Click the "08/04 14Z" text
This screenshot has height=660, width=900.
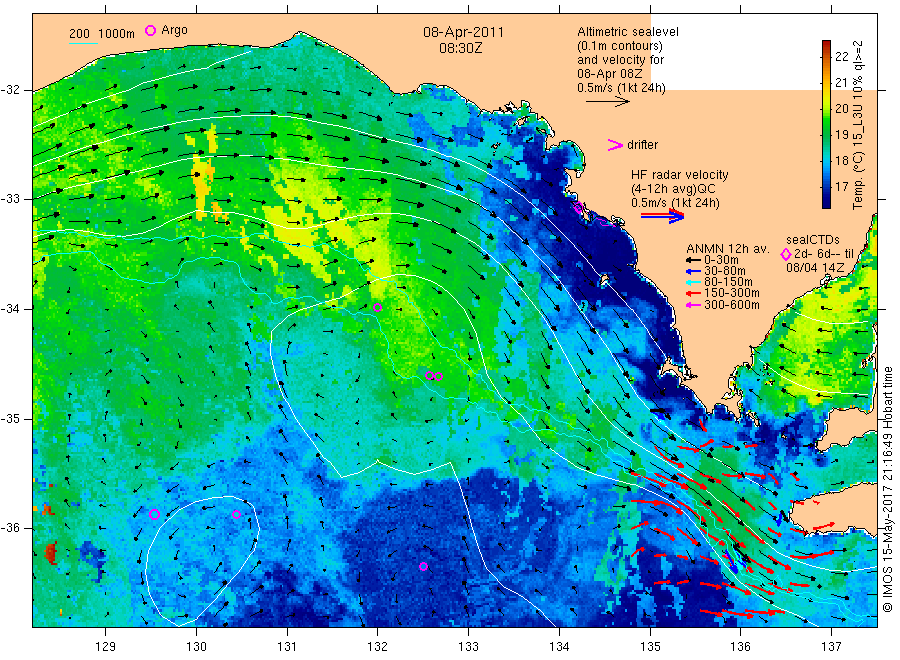815,268
